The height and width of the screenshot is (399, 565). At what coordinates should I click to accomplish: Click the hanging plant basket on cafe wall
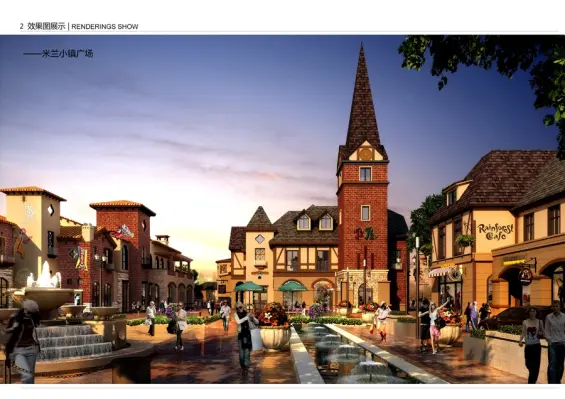pyautogui.click(x=465, y=240)
